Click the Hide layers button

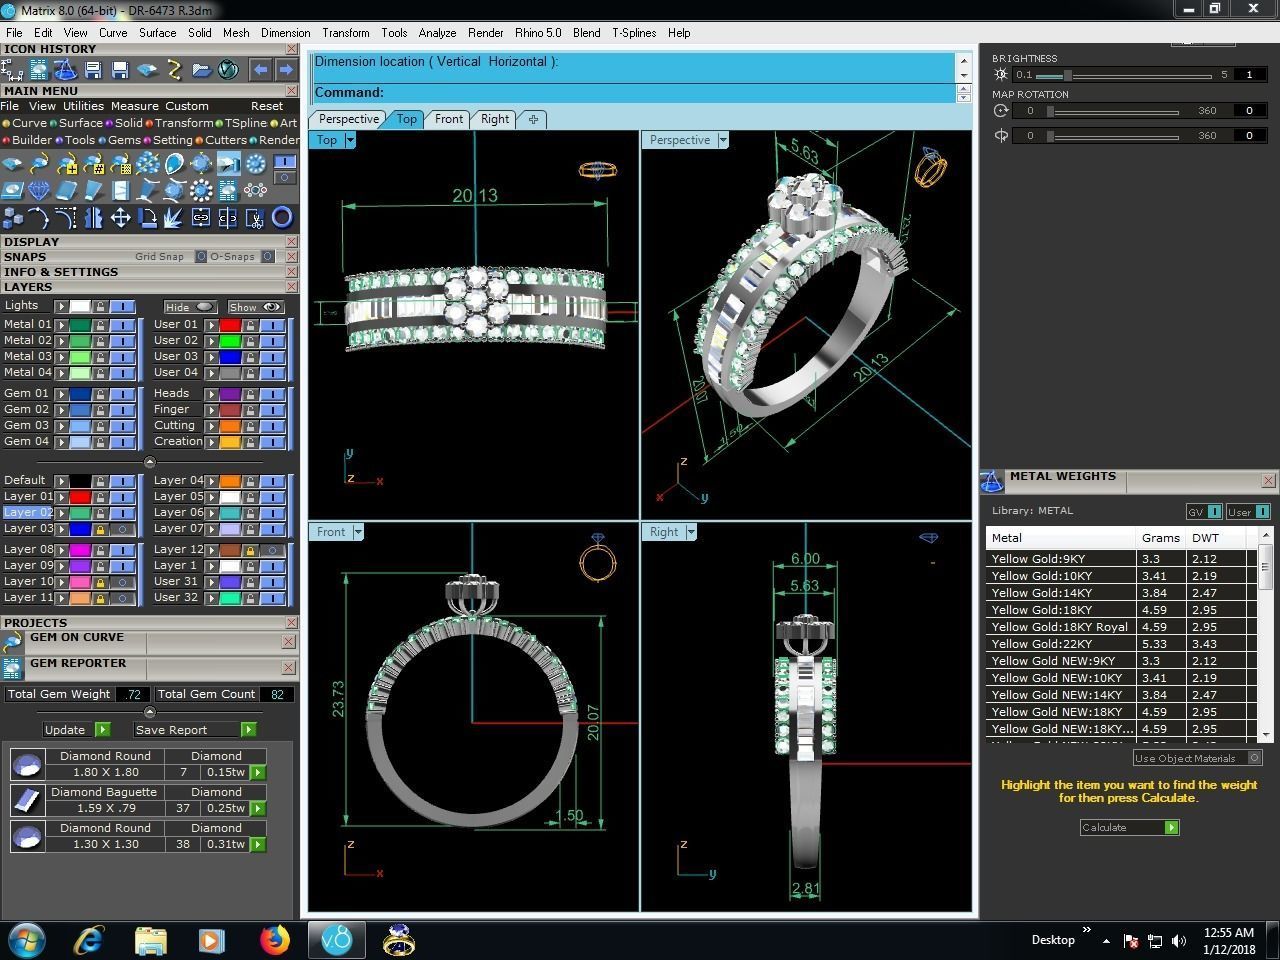[190, 307]
